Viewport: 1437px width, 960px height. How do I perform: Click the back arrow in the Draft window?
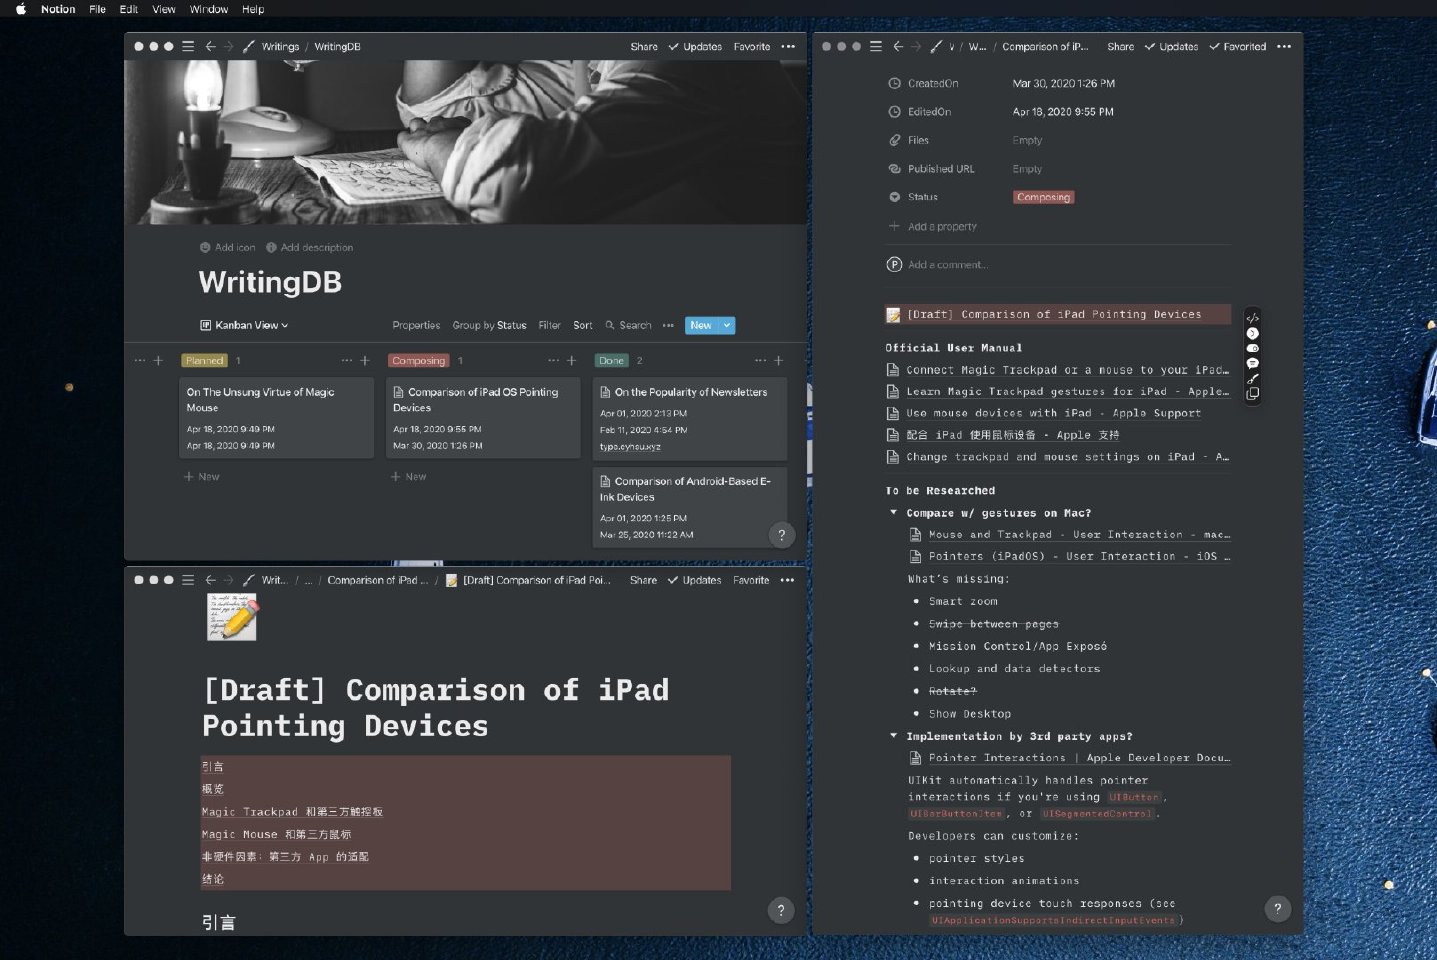(210, 580)
